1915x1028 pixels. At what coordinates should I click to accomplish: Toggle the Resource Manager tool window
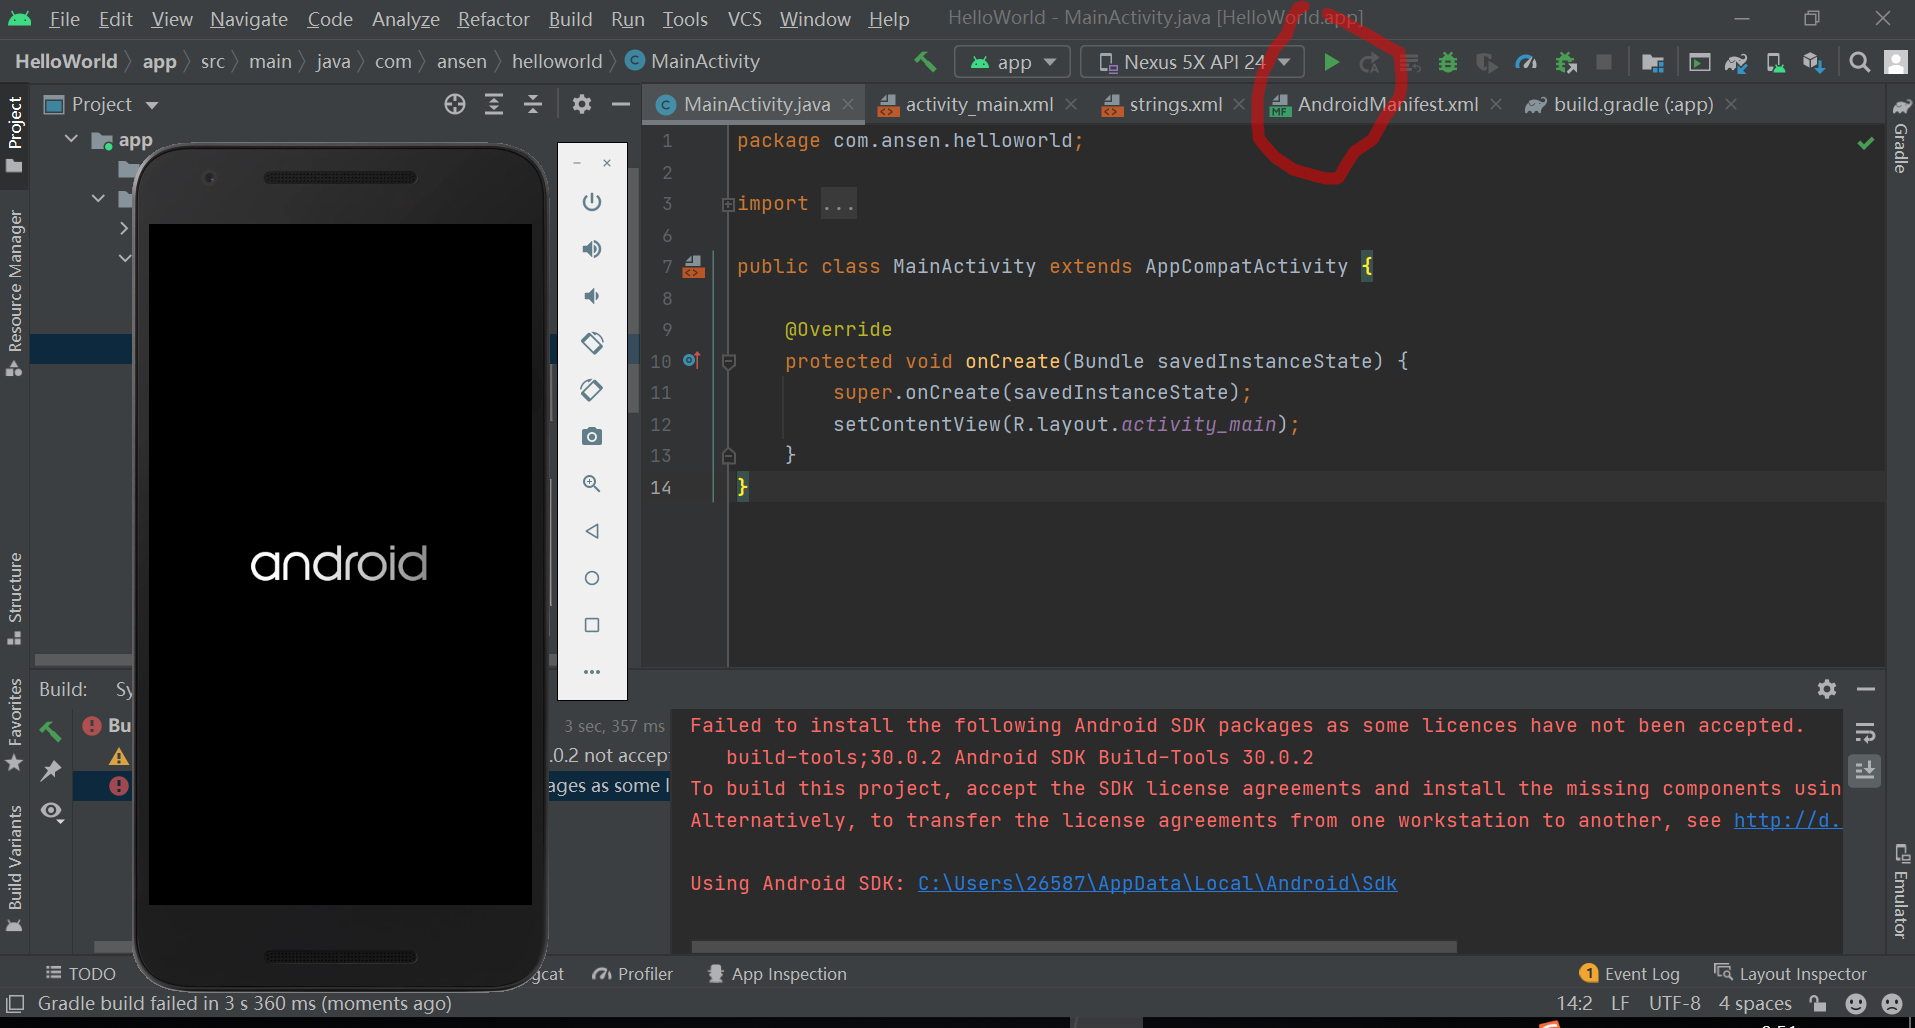click(x=14, y=292)
